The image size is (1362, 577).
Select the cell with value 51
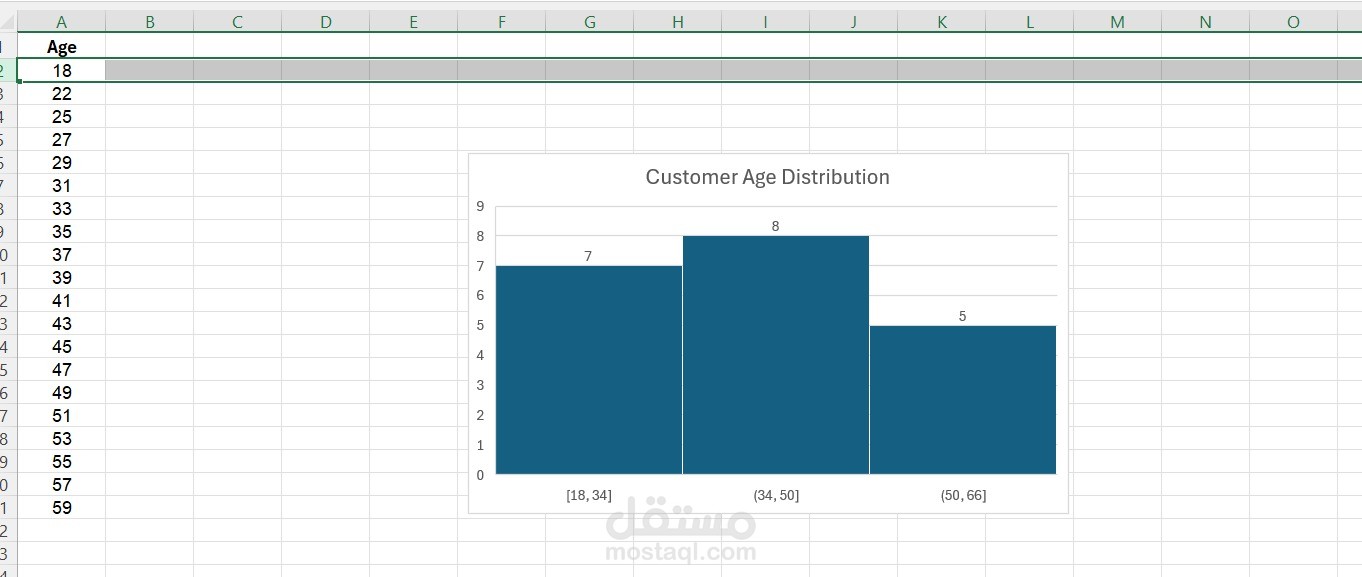pos(61,415)
